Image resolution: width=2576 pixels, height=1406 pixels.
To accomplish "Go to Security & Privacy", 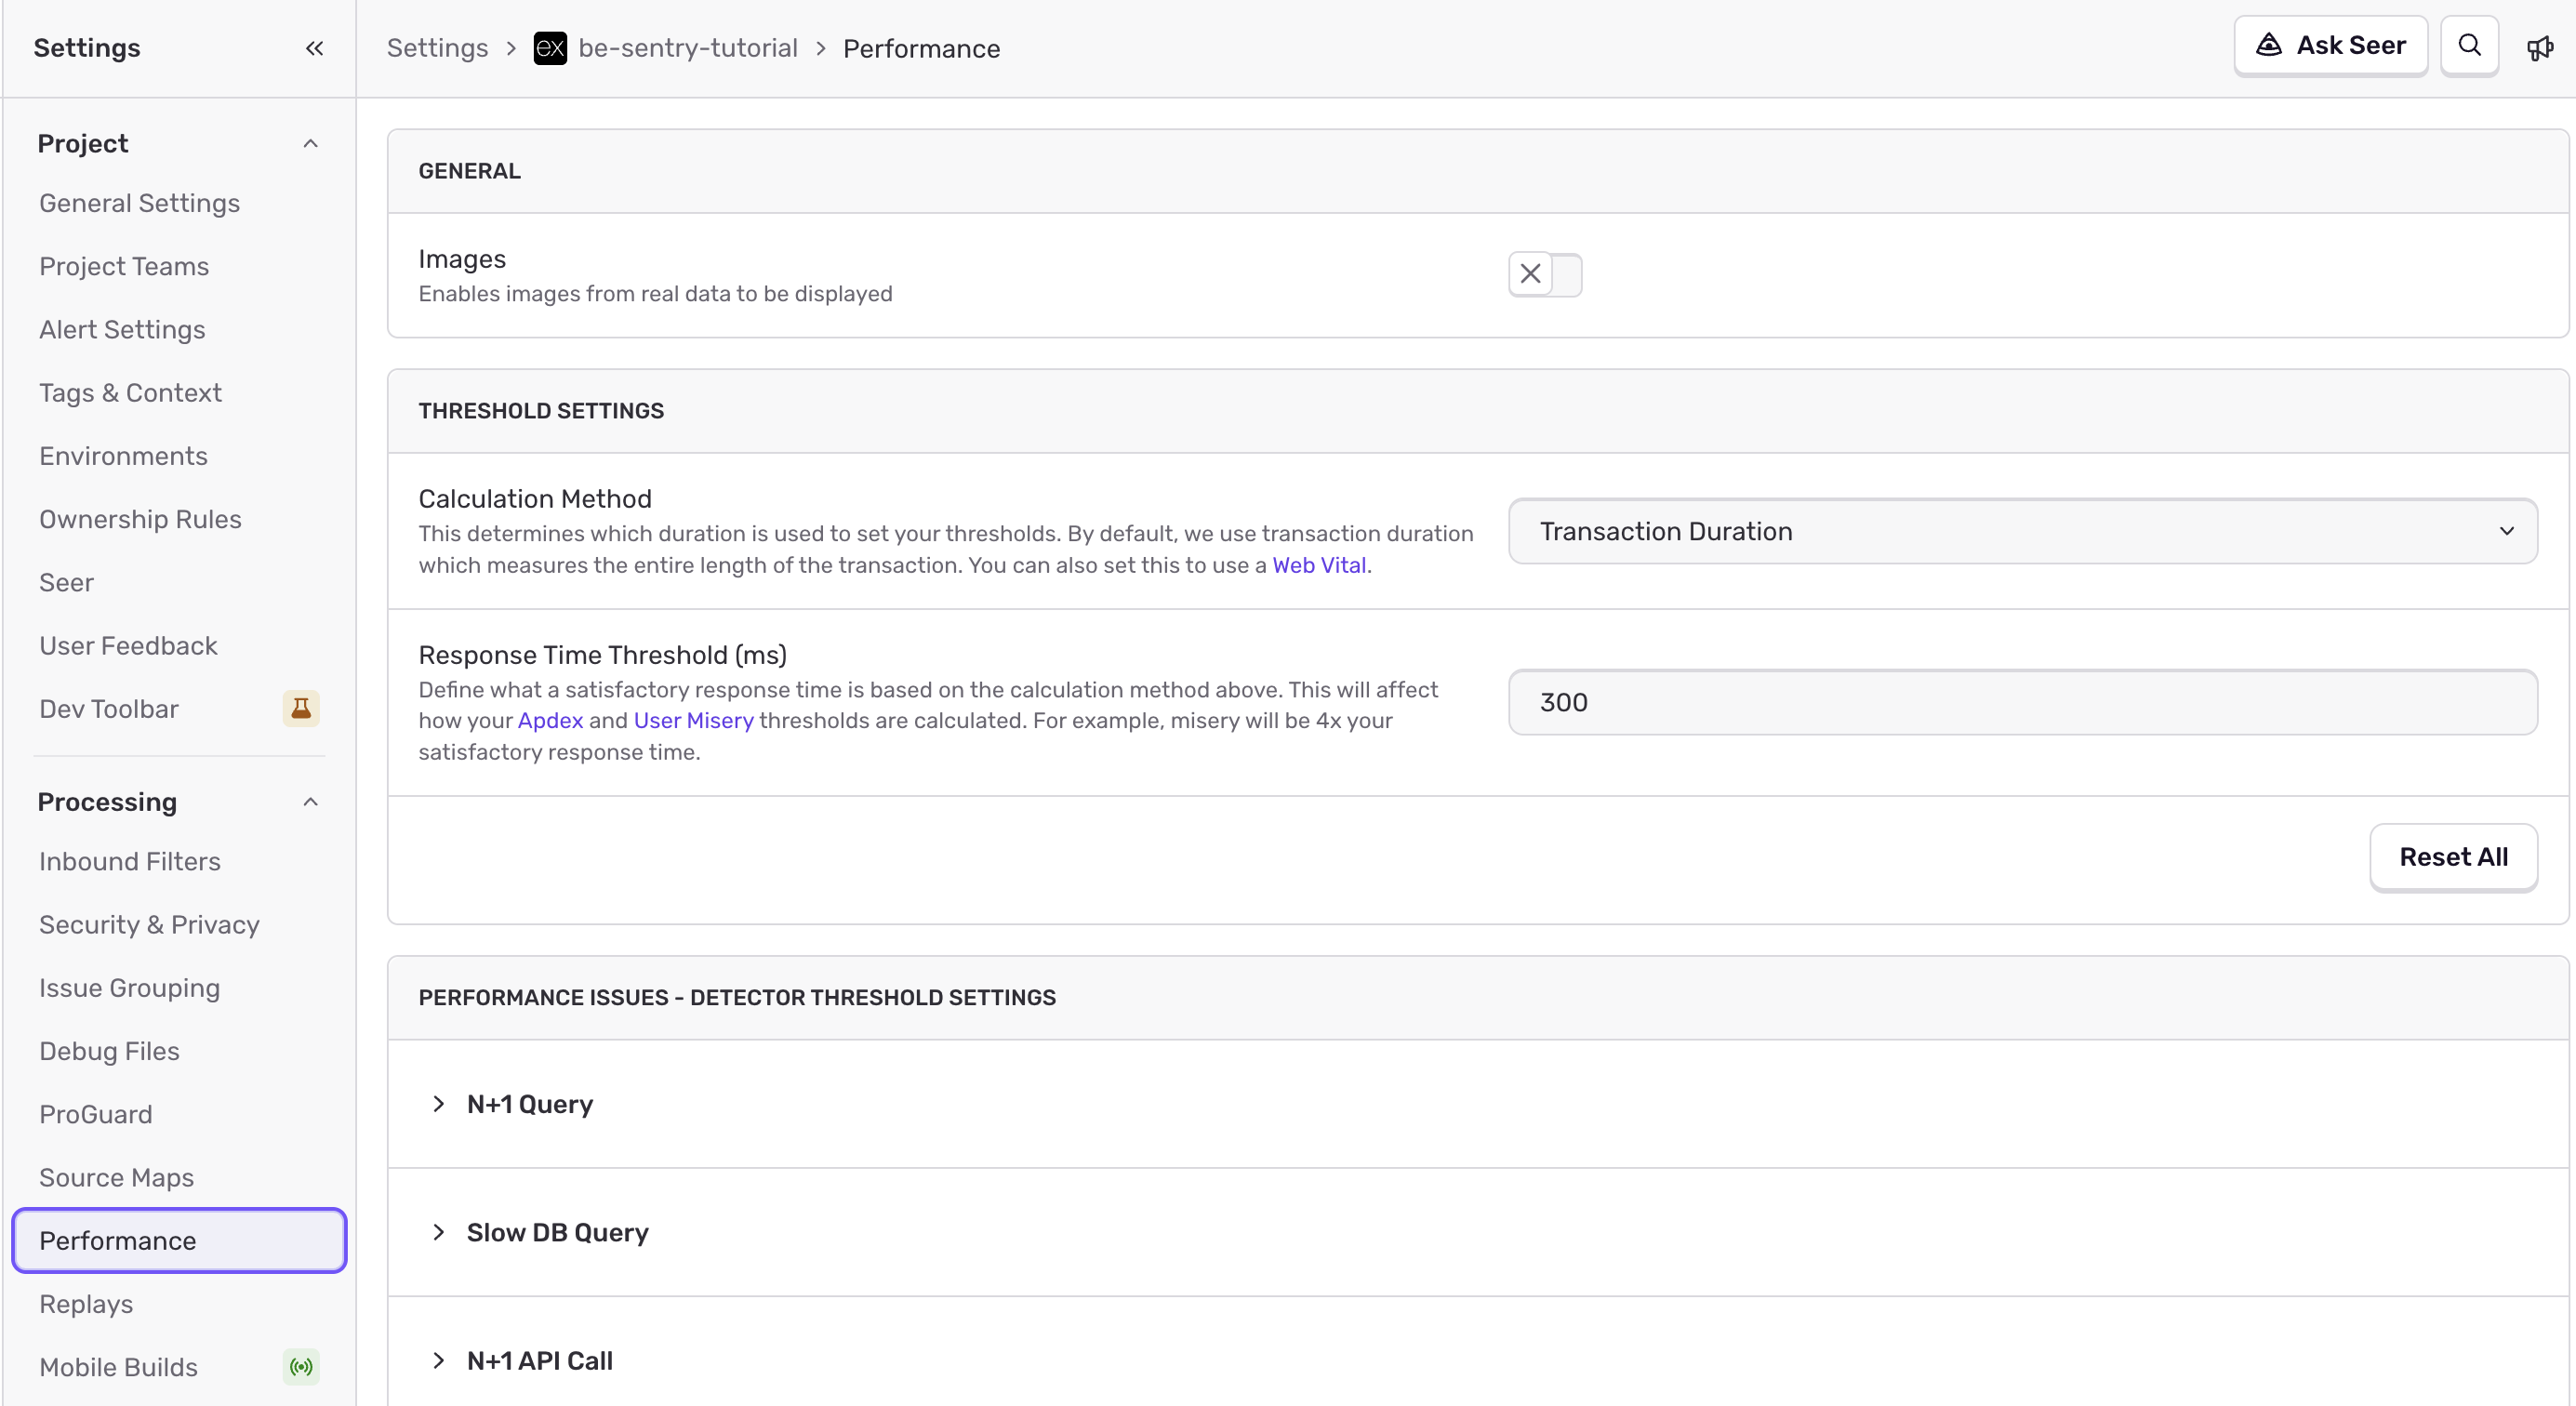I will click(x=149, y=924).
